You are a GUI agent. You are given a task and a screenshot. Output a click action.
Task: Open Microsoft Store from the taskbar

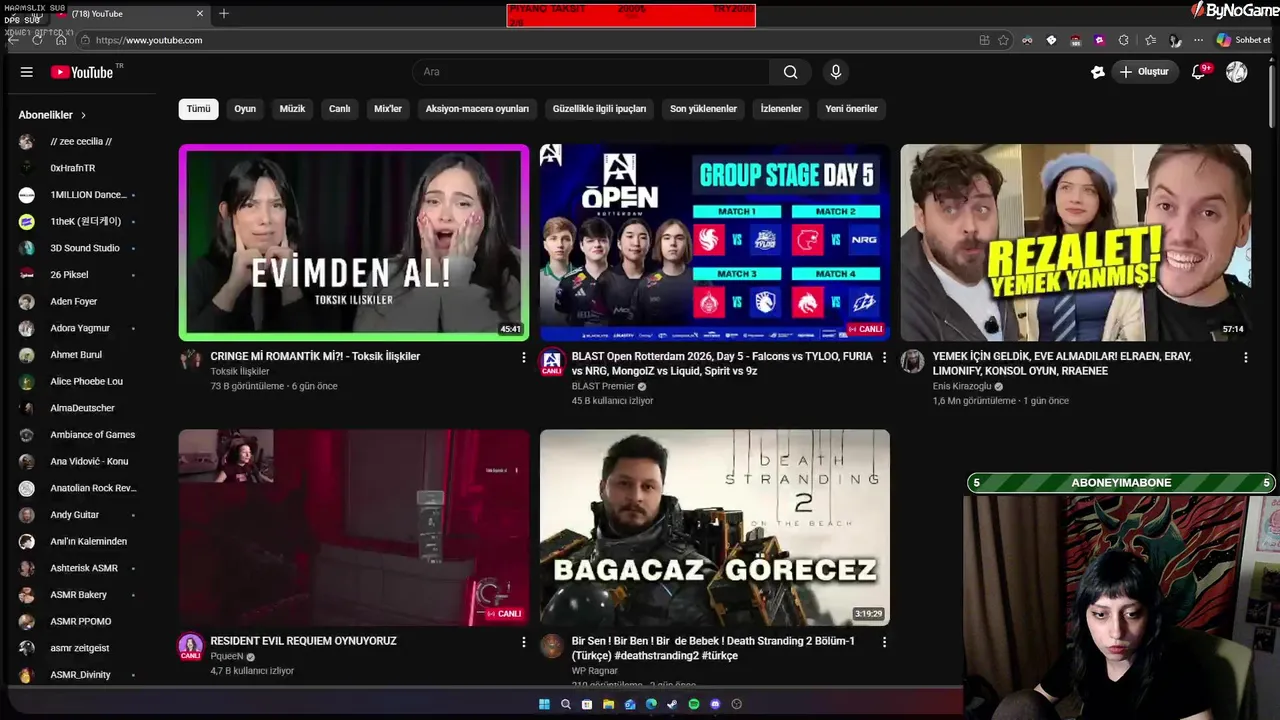tap(587, 704)
